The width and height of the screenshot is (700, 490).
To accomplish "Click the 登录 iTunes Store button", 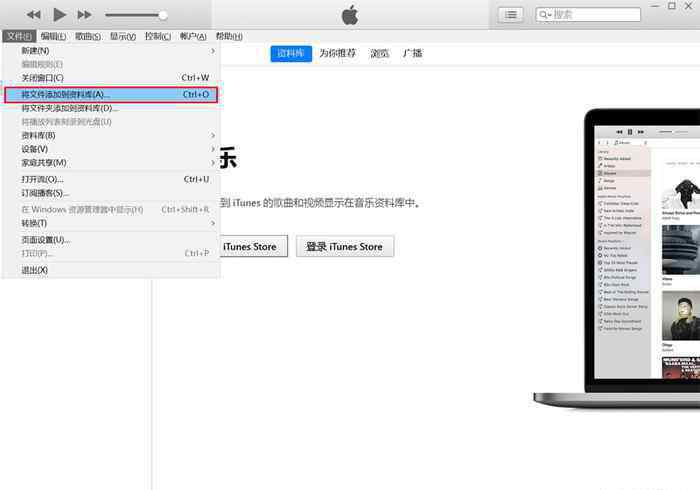I will tap(345, 246).
